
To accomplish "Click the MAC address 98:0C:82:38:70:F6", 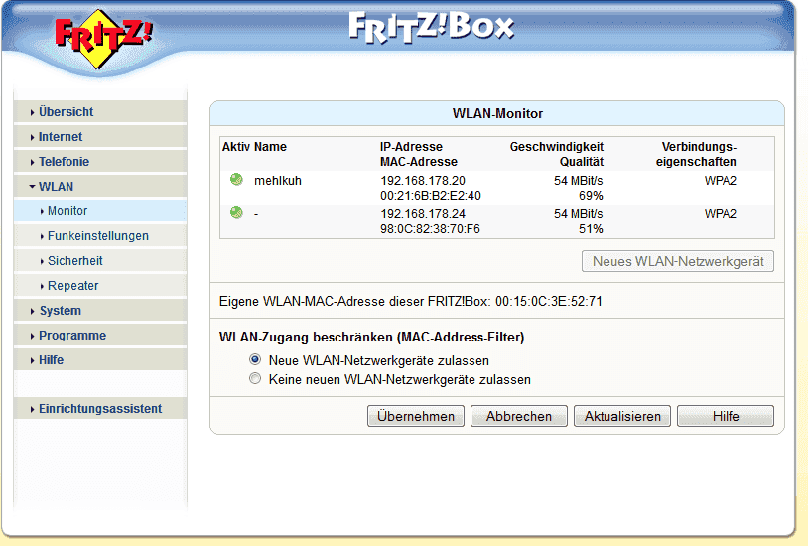I will click(x=430, y=229).
